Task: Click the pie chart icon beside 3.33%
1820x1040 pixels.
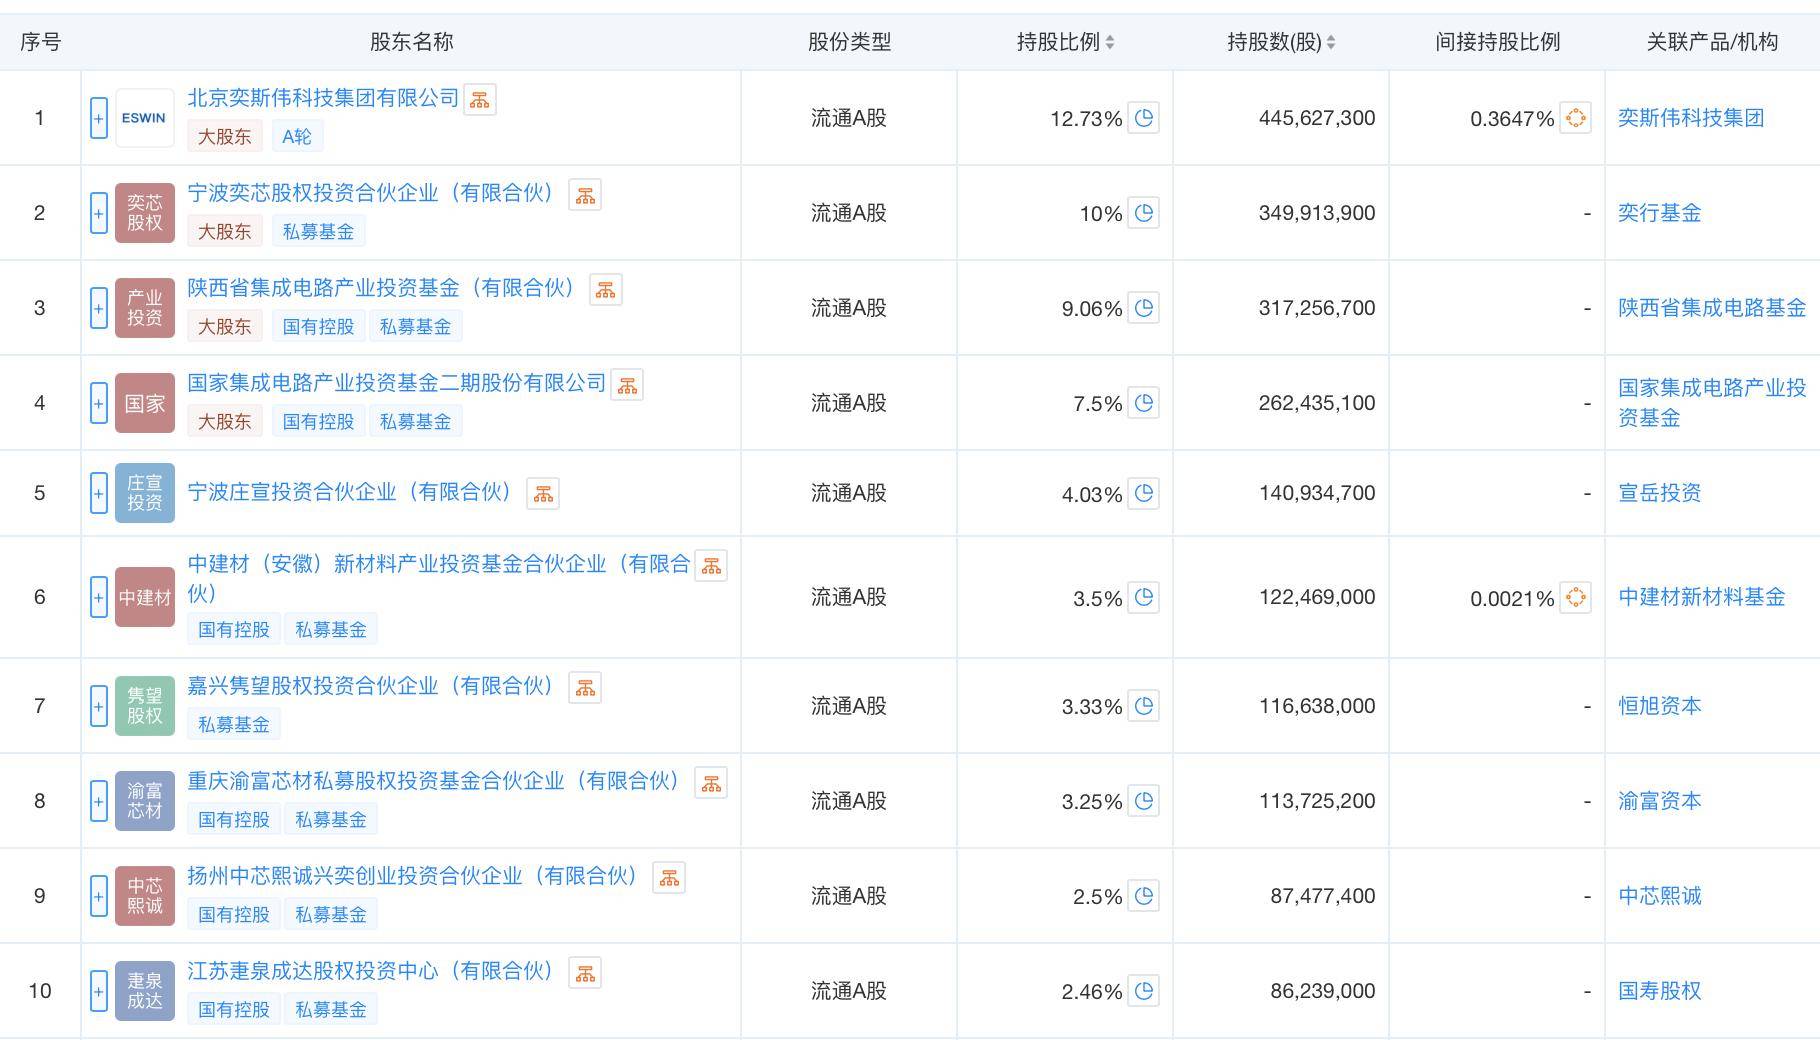Action: pyautogui.click(x=1143, y=706)
